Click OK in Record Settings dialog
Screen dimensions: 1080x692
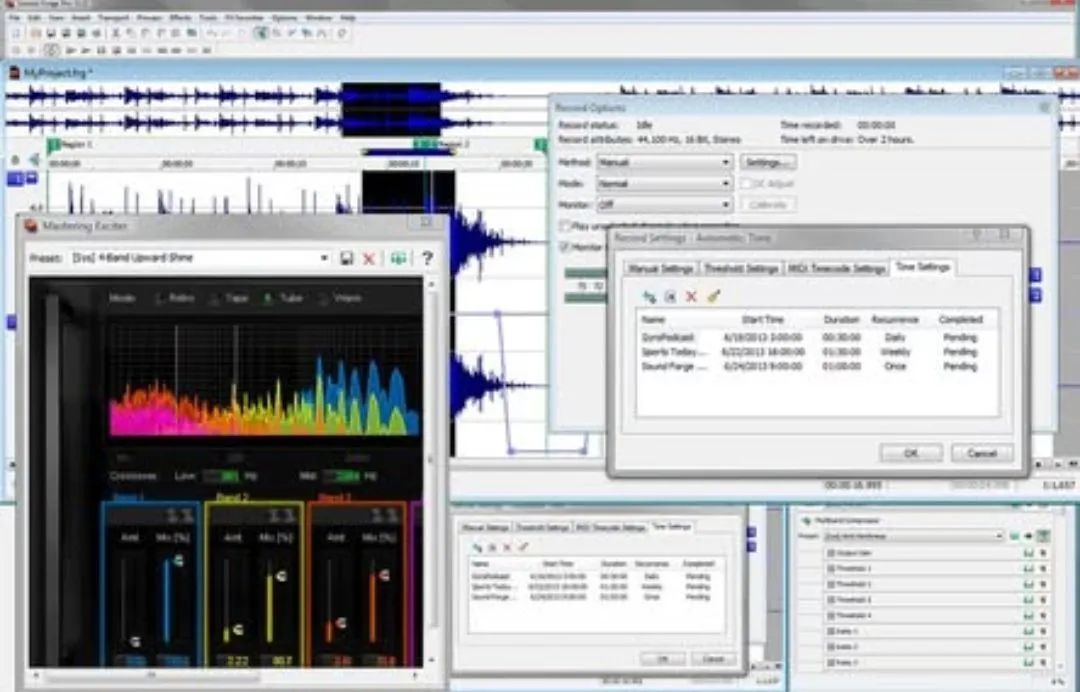pyautogui.click(x=911, y=453)
